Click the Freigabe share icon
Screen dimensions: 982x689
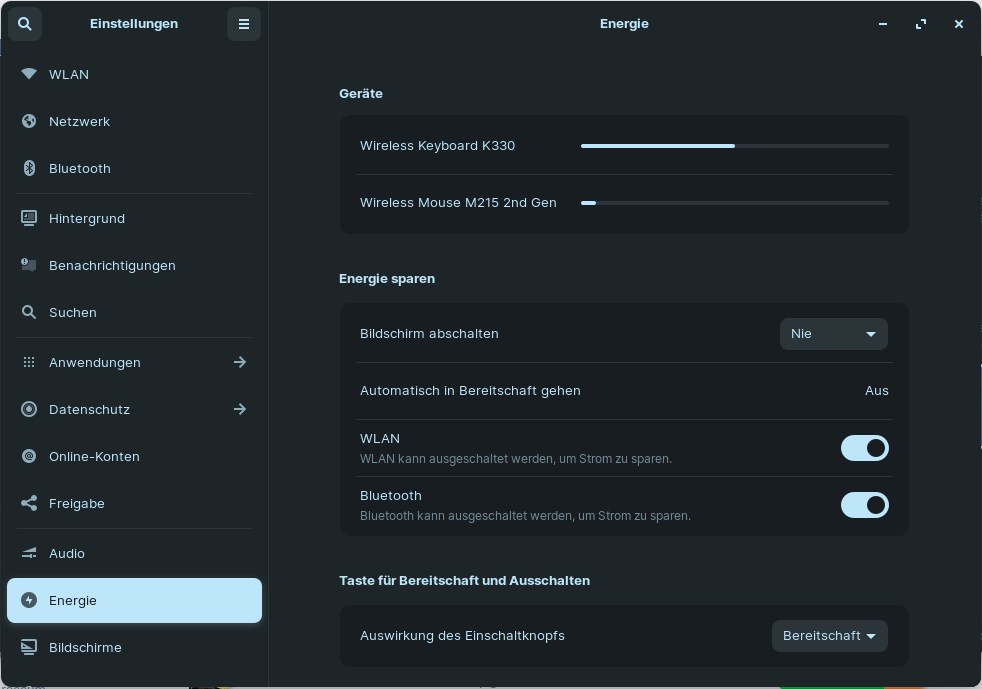pyautogui.click(x=29, y=503)
